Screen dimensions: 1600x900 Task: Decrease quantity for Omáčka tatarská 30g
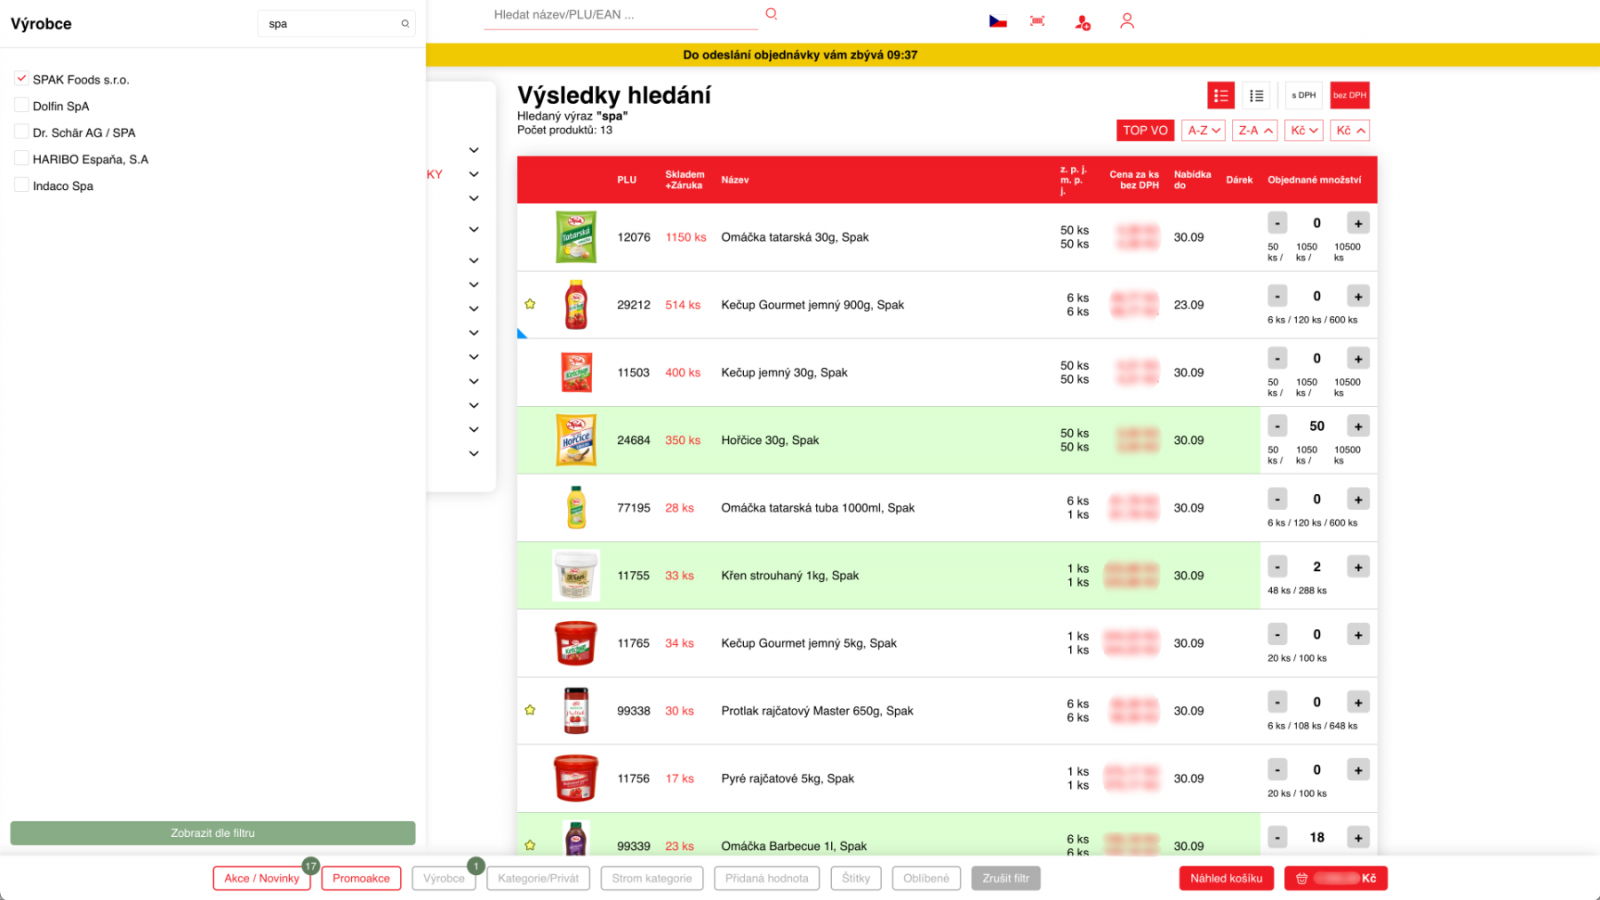pos(1277,223)
